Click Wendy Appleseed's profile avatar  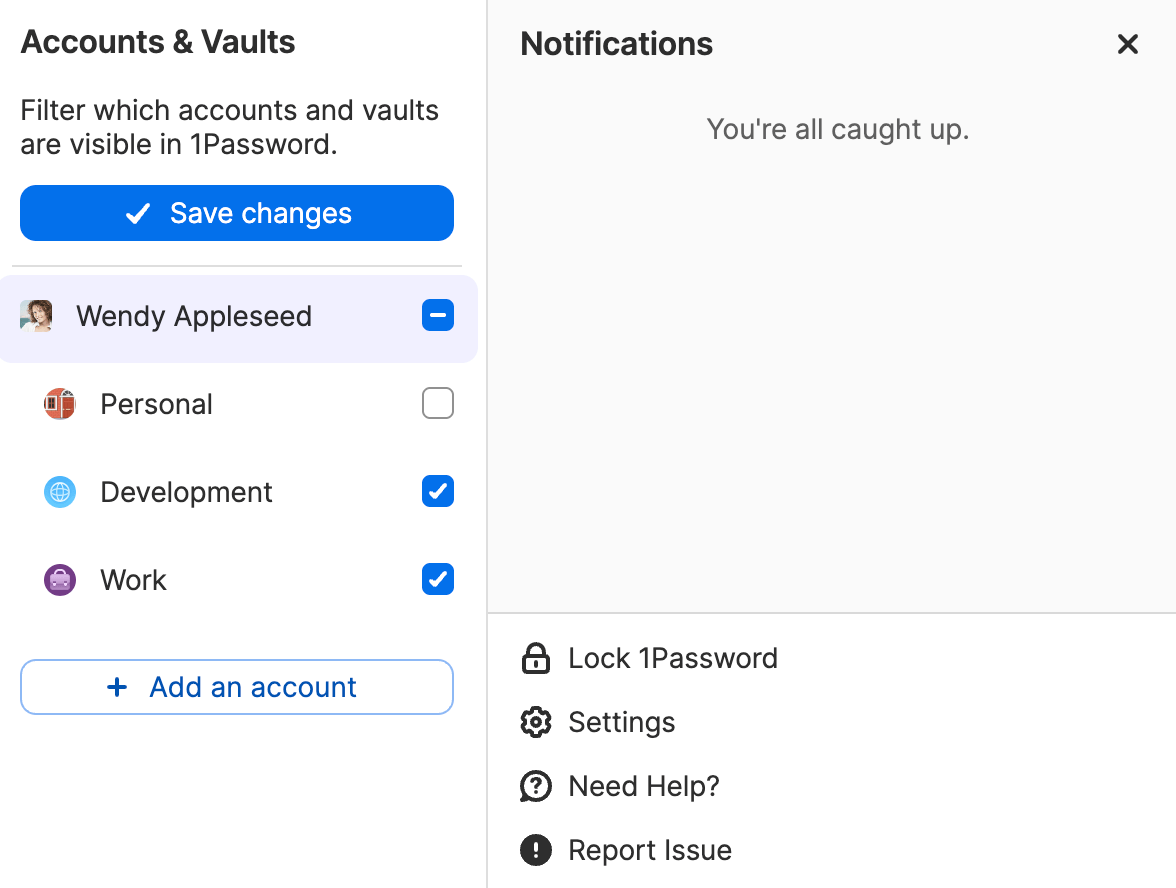pos(36,316)
